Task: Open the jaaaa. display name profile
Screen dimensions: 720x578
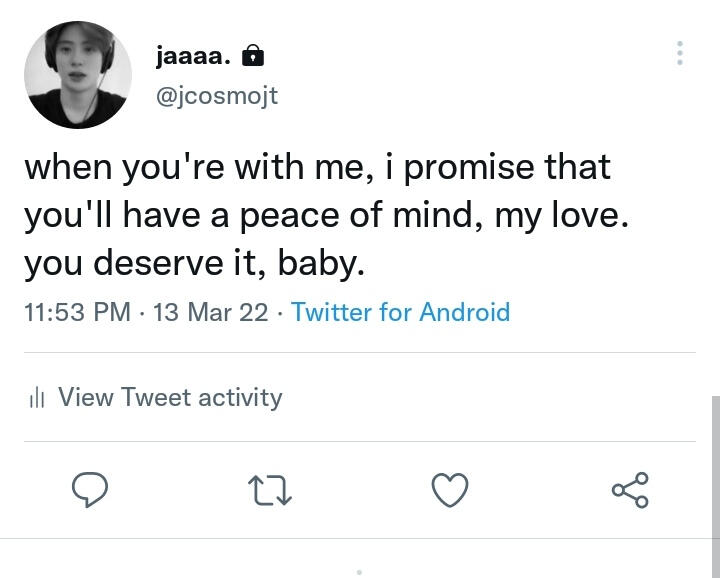Action: (194, 55)
